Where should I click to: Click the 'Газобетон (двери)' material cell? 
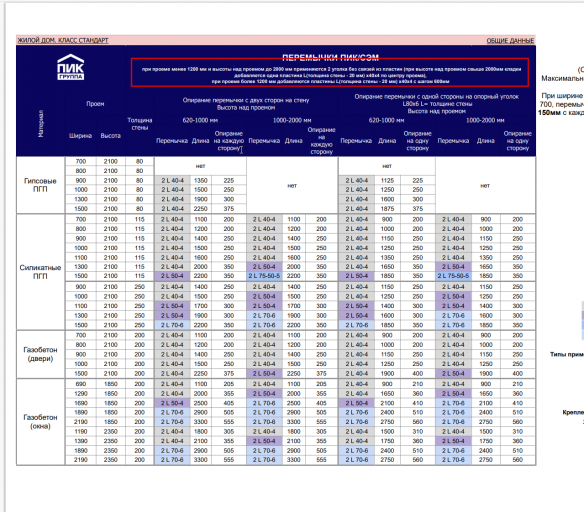[x=40, y=354]
